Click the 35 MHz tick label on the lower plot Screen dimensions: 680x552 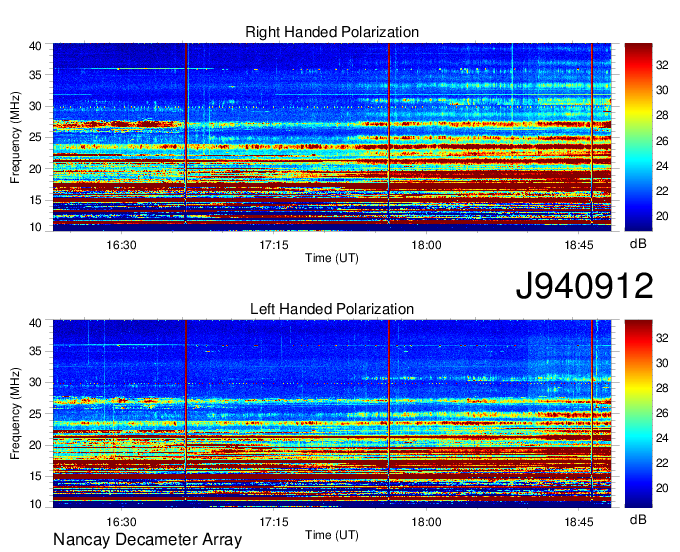pyautogui.click(x=36, y=351)
